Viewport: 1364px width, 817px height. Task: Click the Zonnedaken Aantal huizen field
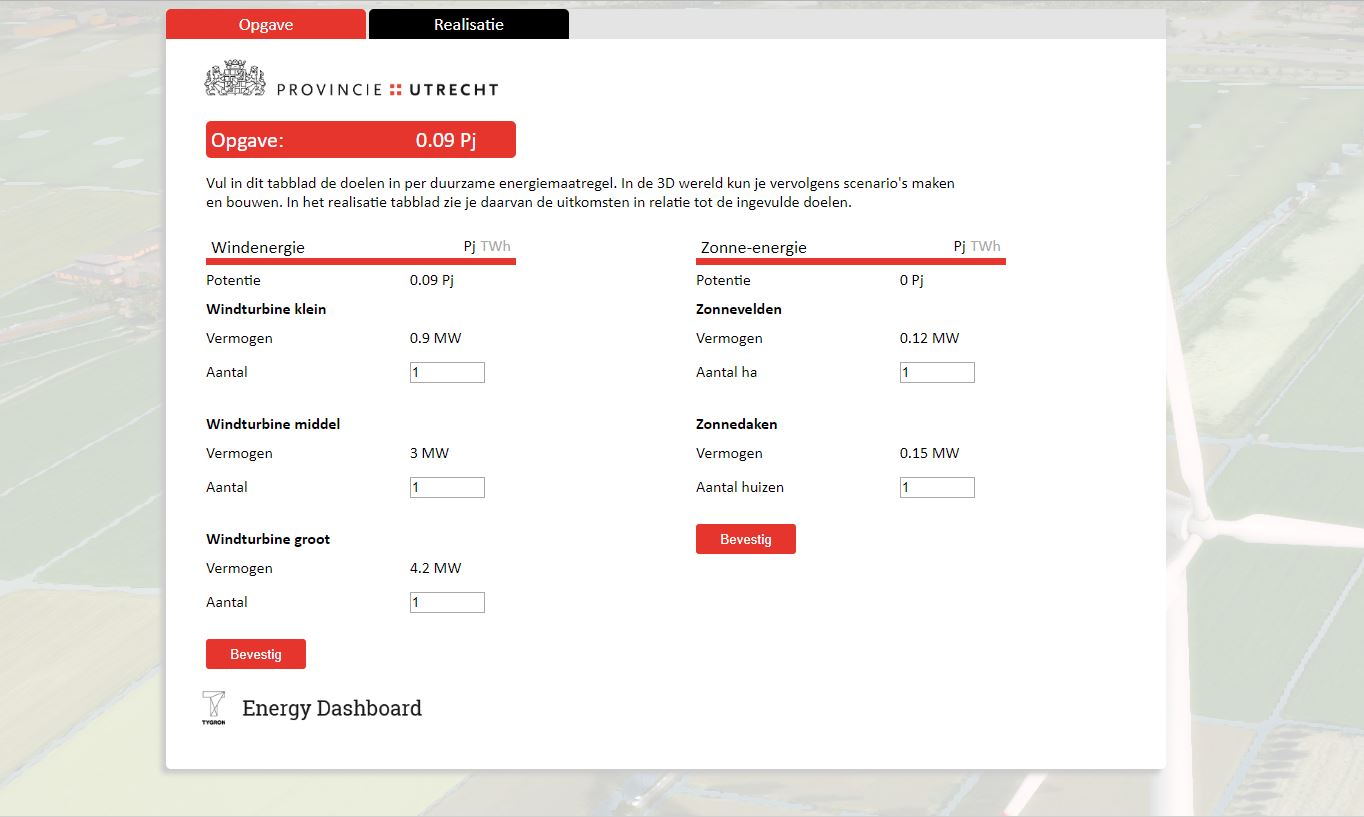[937, 487]
